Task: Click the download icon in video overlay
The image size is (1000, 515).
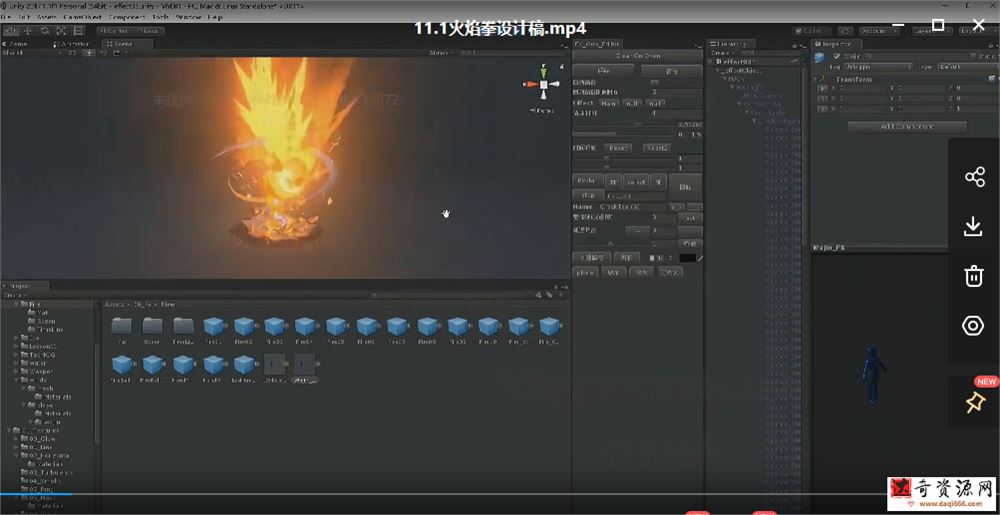Action: tap(973, 226)
